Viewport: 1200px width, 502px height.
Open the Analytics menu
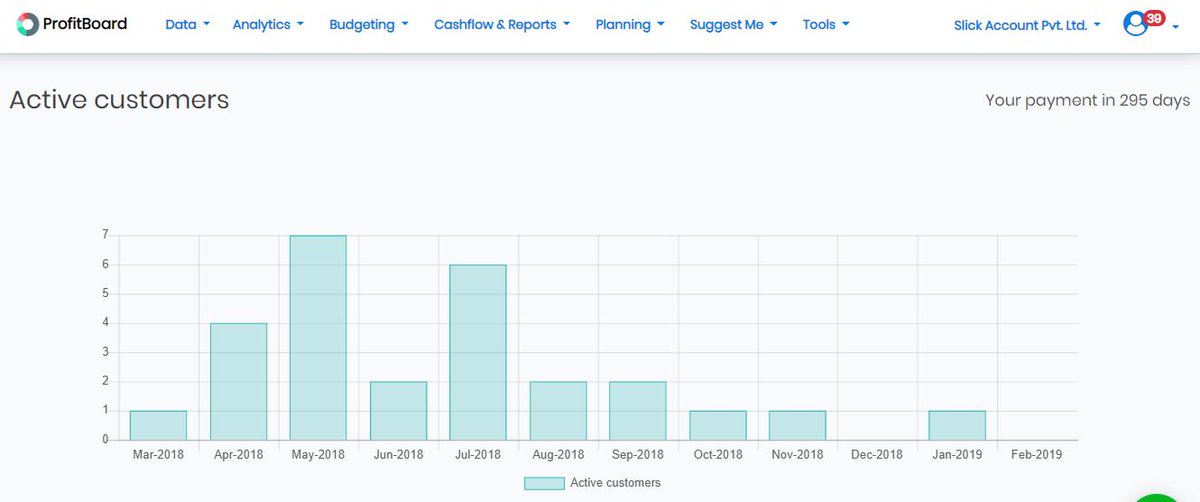tap(268, 24)
